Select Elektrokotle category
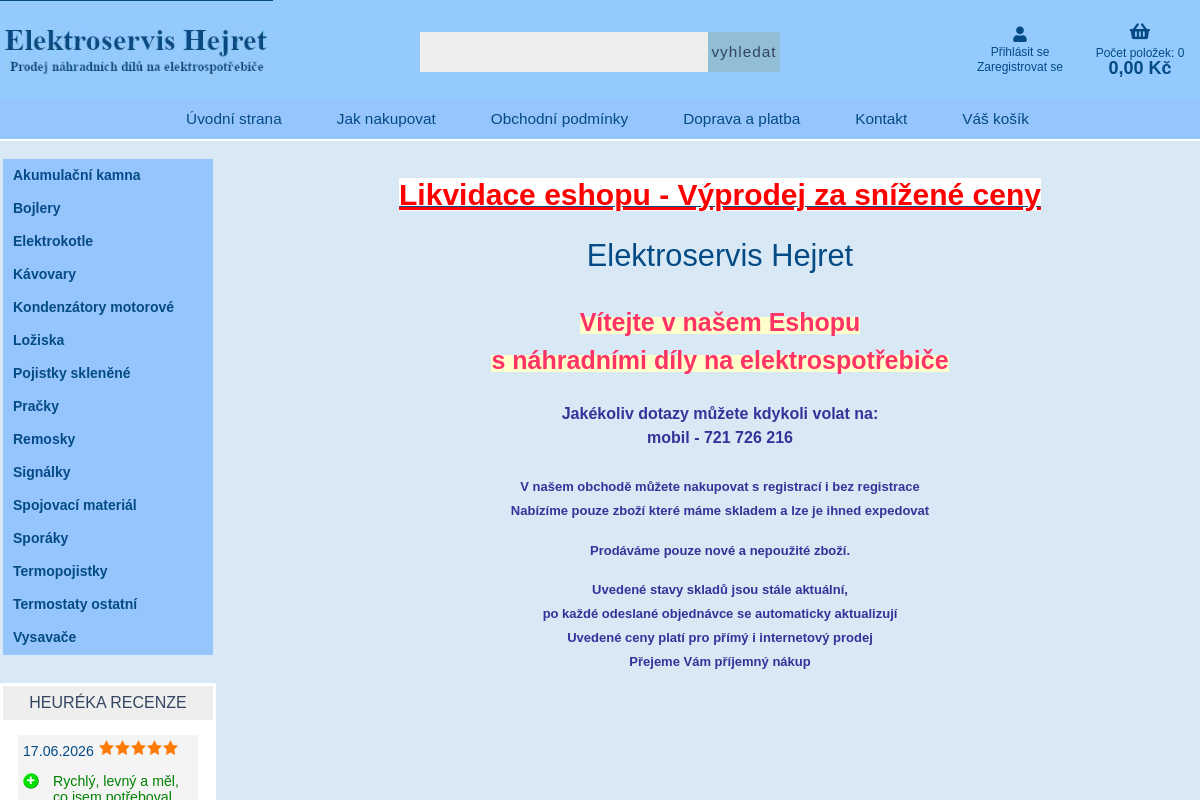 (108, 241)
